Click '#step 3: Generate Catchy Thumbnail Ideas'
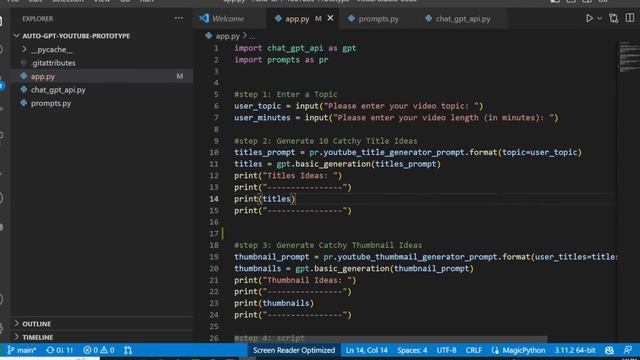 pos(328,245)
